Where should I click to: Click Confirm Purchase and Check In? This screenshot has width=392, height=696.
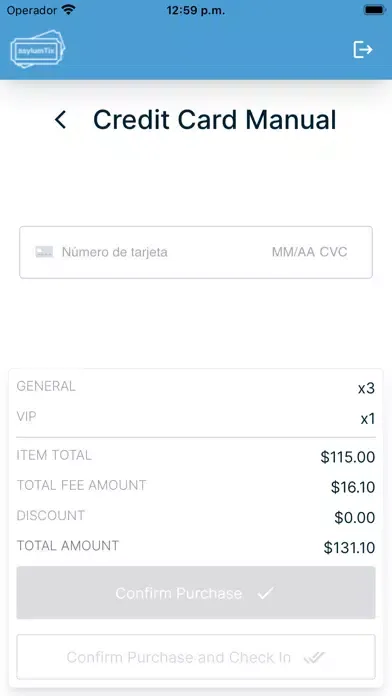(196, 657)
